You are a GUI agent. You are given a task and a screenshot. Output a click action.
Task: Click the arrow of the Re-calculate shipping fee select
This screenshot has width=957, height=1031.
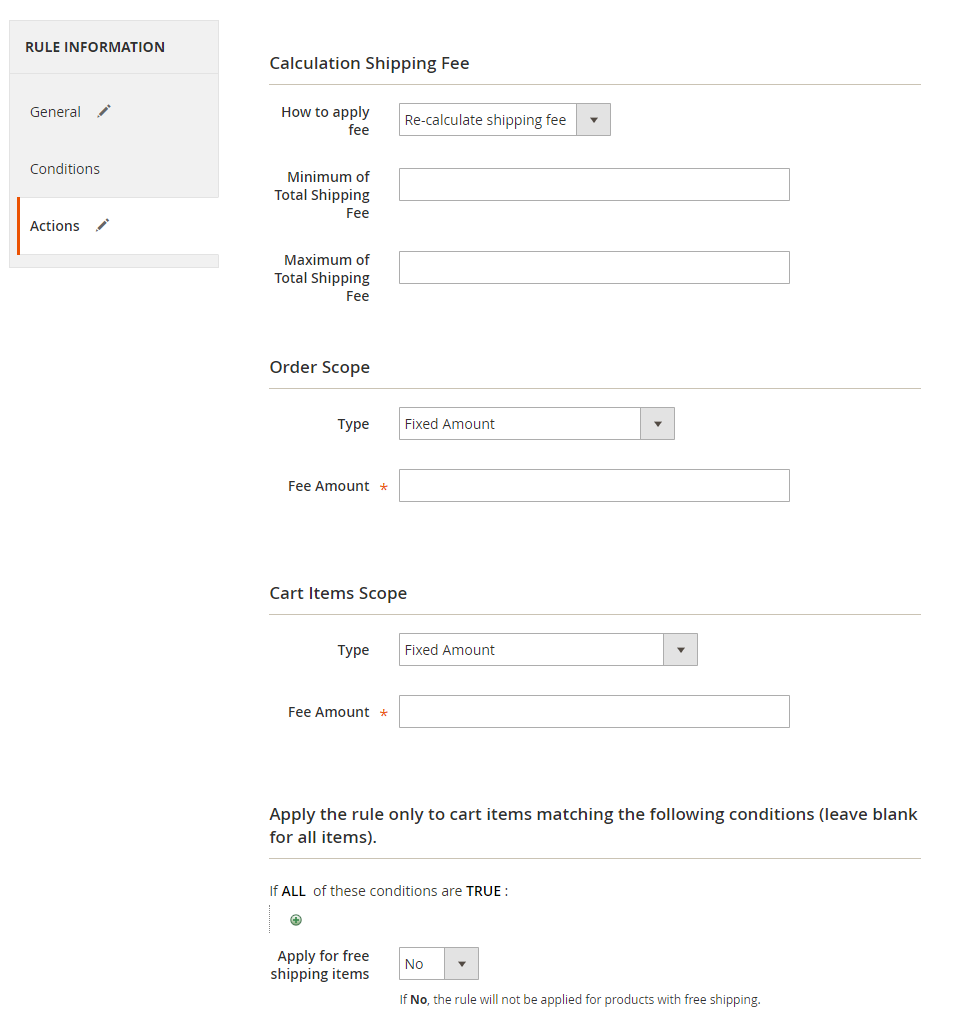coord(593,120)
